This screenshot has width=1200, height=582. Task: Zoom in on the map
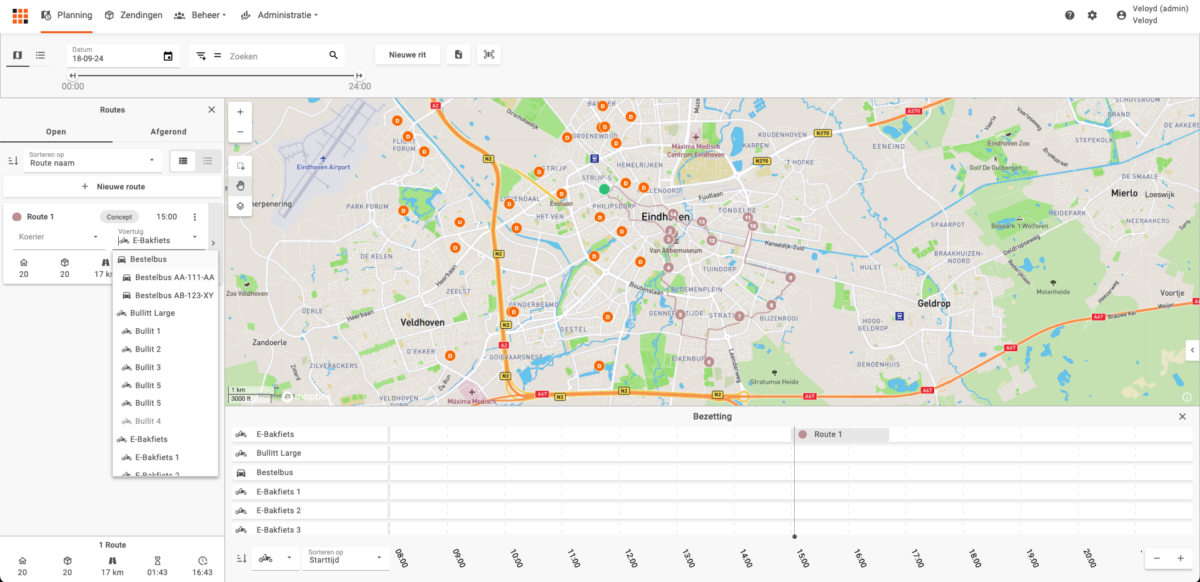pos(240,112)
